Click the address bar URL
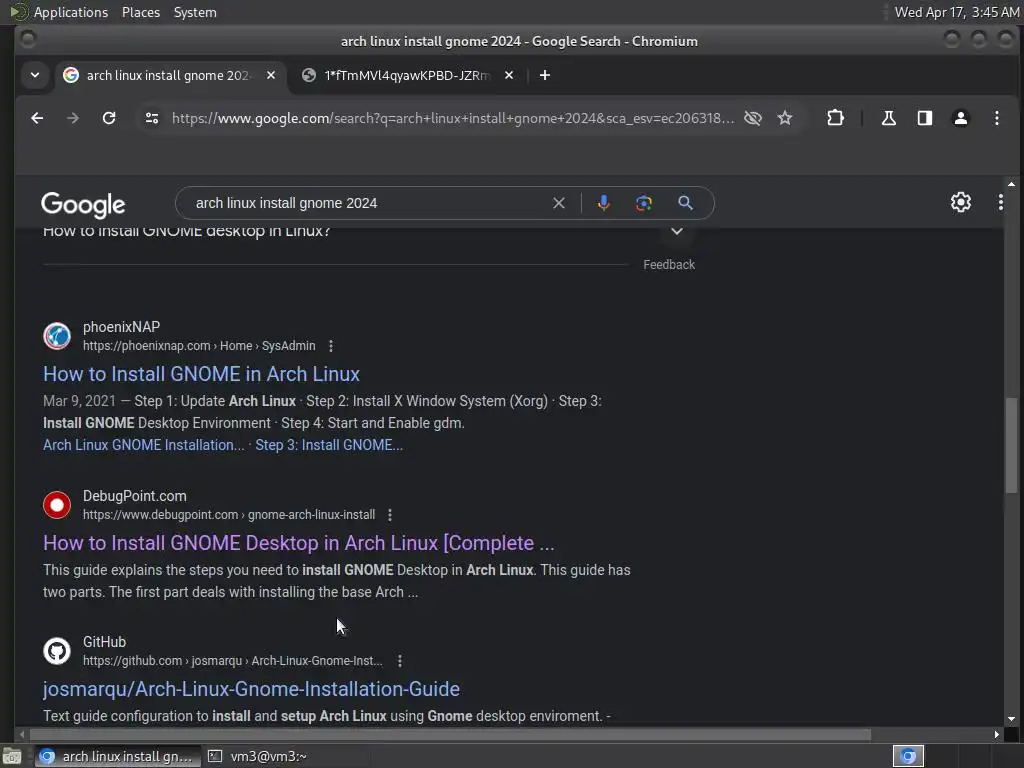This screenshot has height=768, width=1024. (453, 118)
